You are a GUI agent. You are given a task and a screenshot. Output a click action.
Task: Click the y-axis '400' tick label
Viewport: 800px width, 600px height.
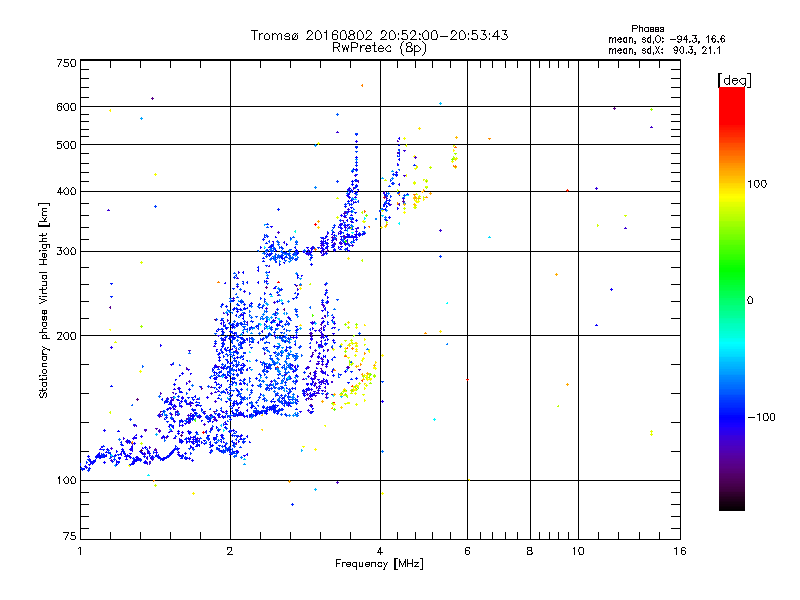[66, 192]
